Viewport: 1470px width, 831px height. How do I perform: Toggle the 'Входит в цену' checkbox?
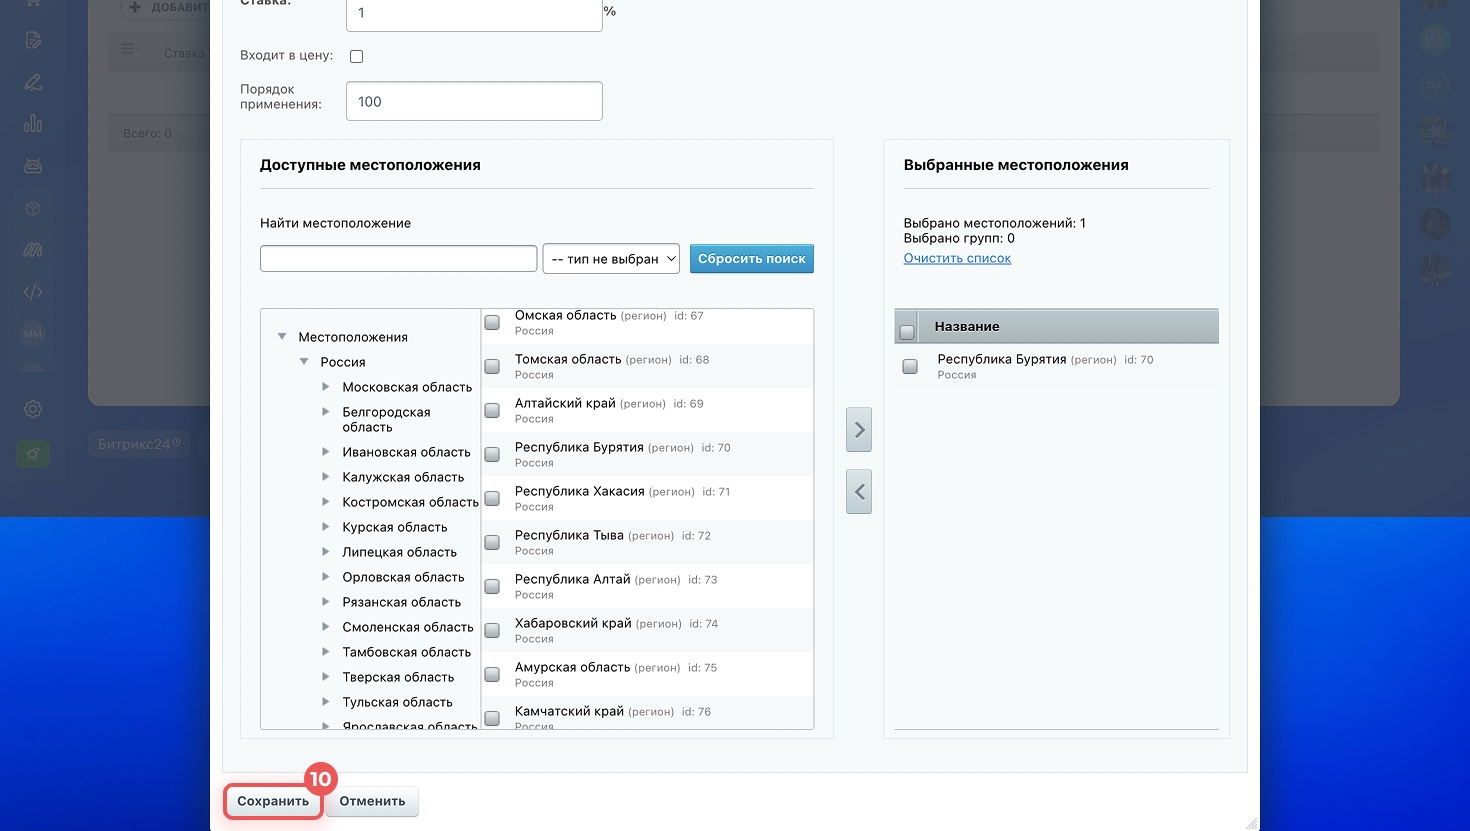click(x=356, y=56)
